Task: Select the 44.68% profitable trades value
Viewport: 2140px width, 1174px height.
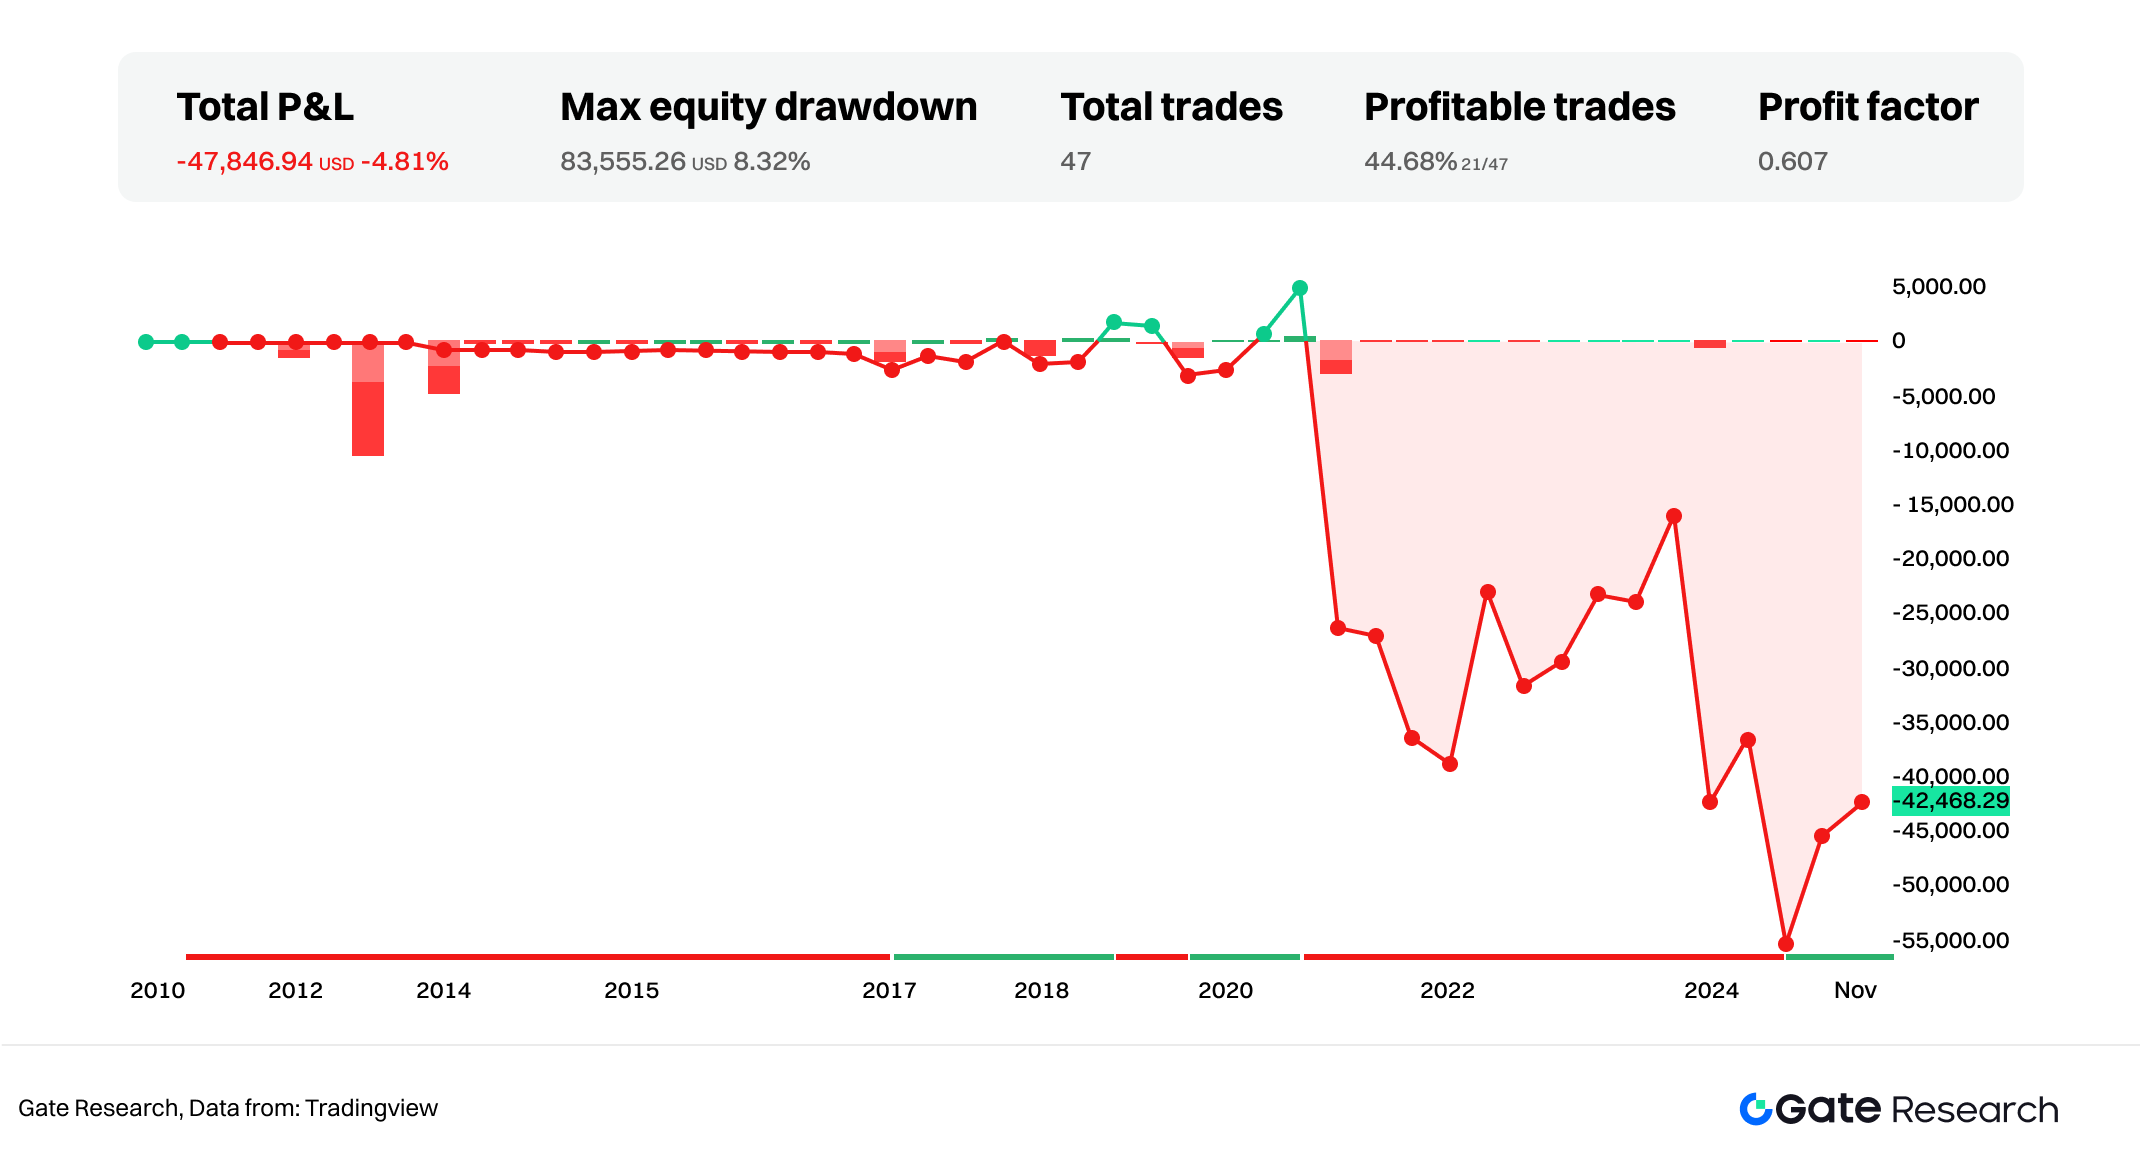Action: coord(1410,162)
